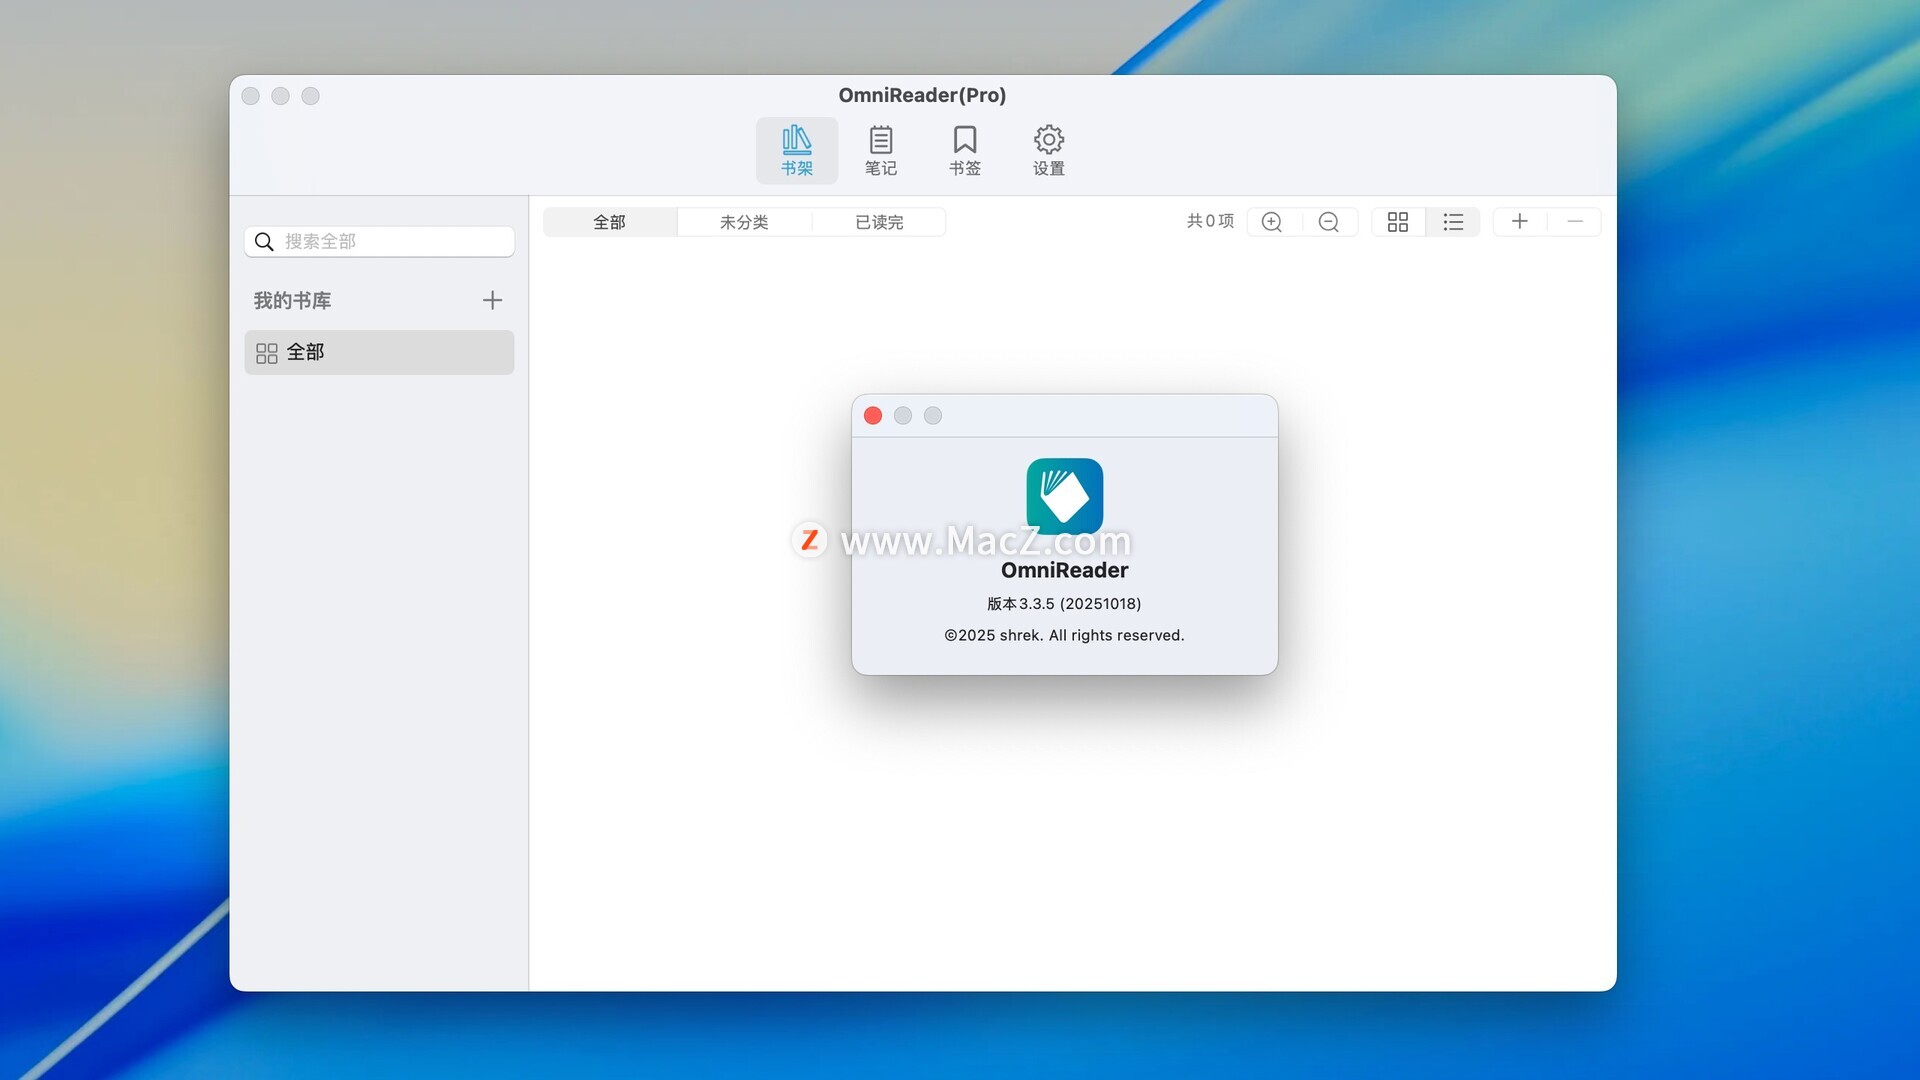Click the zoom out magnifier icon
Image resolution: width=1920 pixels, height=1080 pixels.
[x=1329, y=222]
